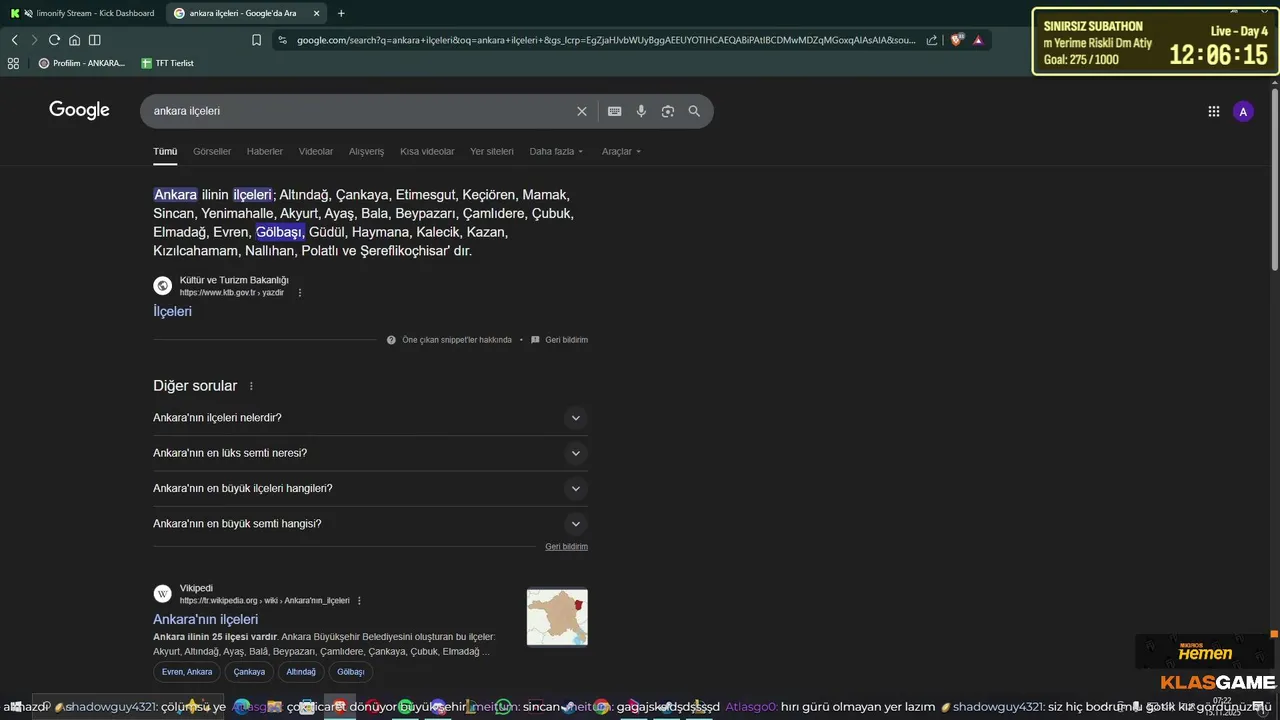
Task: Select the Çankaya chip
Action: point(249,672)
